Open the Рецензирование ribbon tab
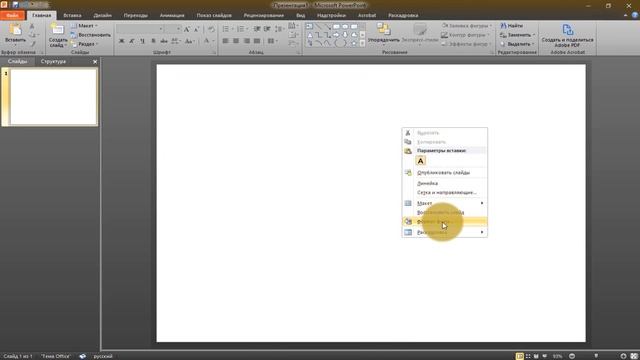 point(264,16)
